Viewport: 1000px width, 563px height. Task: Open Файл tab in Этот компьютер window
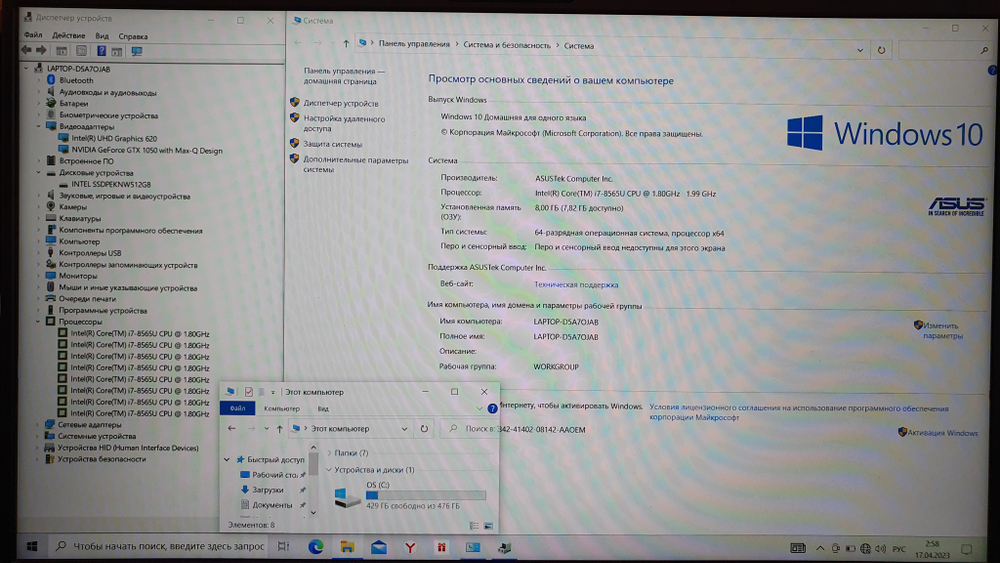237,408
